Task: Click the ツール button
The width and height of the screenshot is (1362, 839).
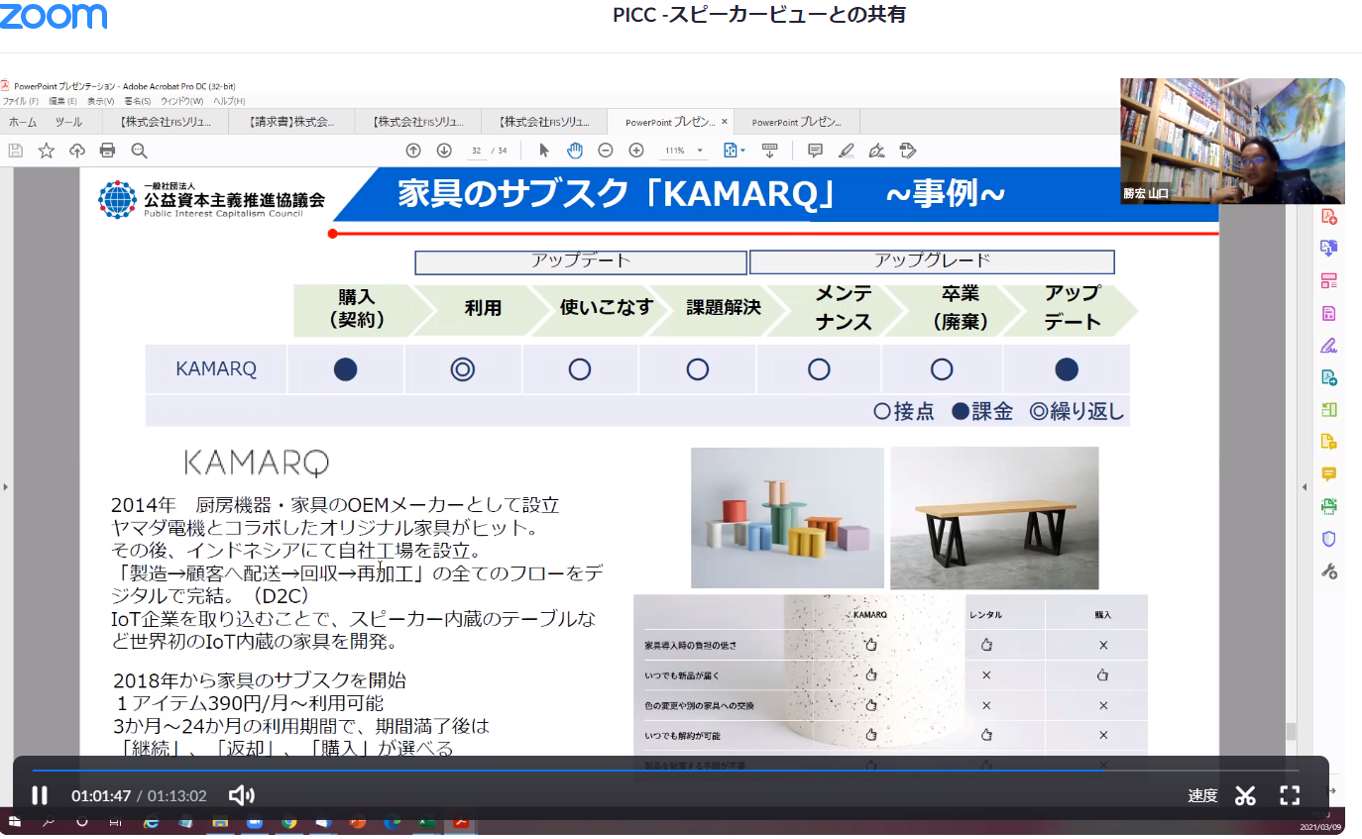Action: click(x=68, y=122)
